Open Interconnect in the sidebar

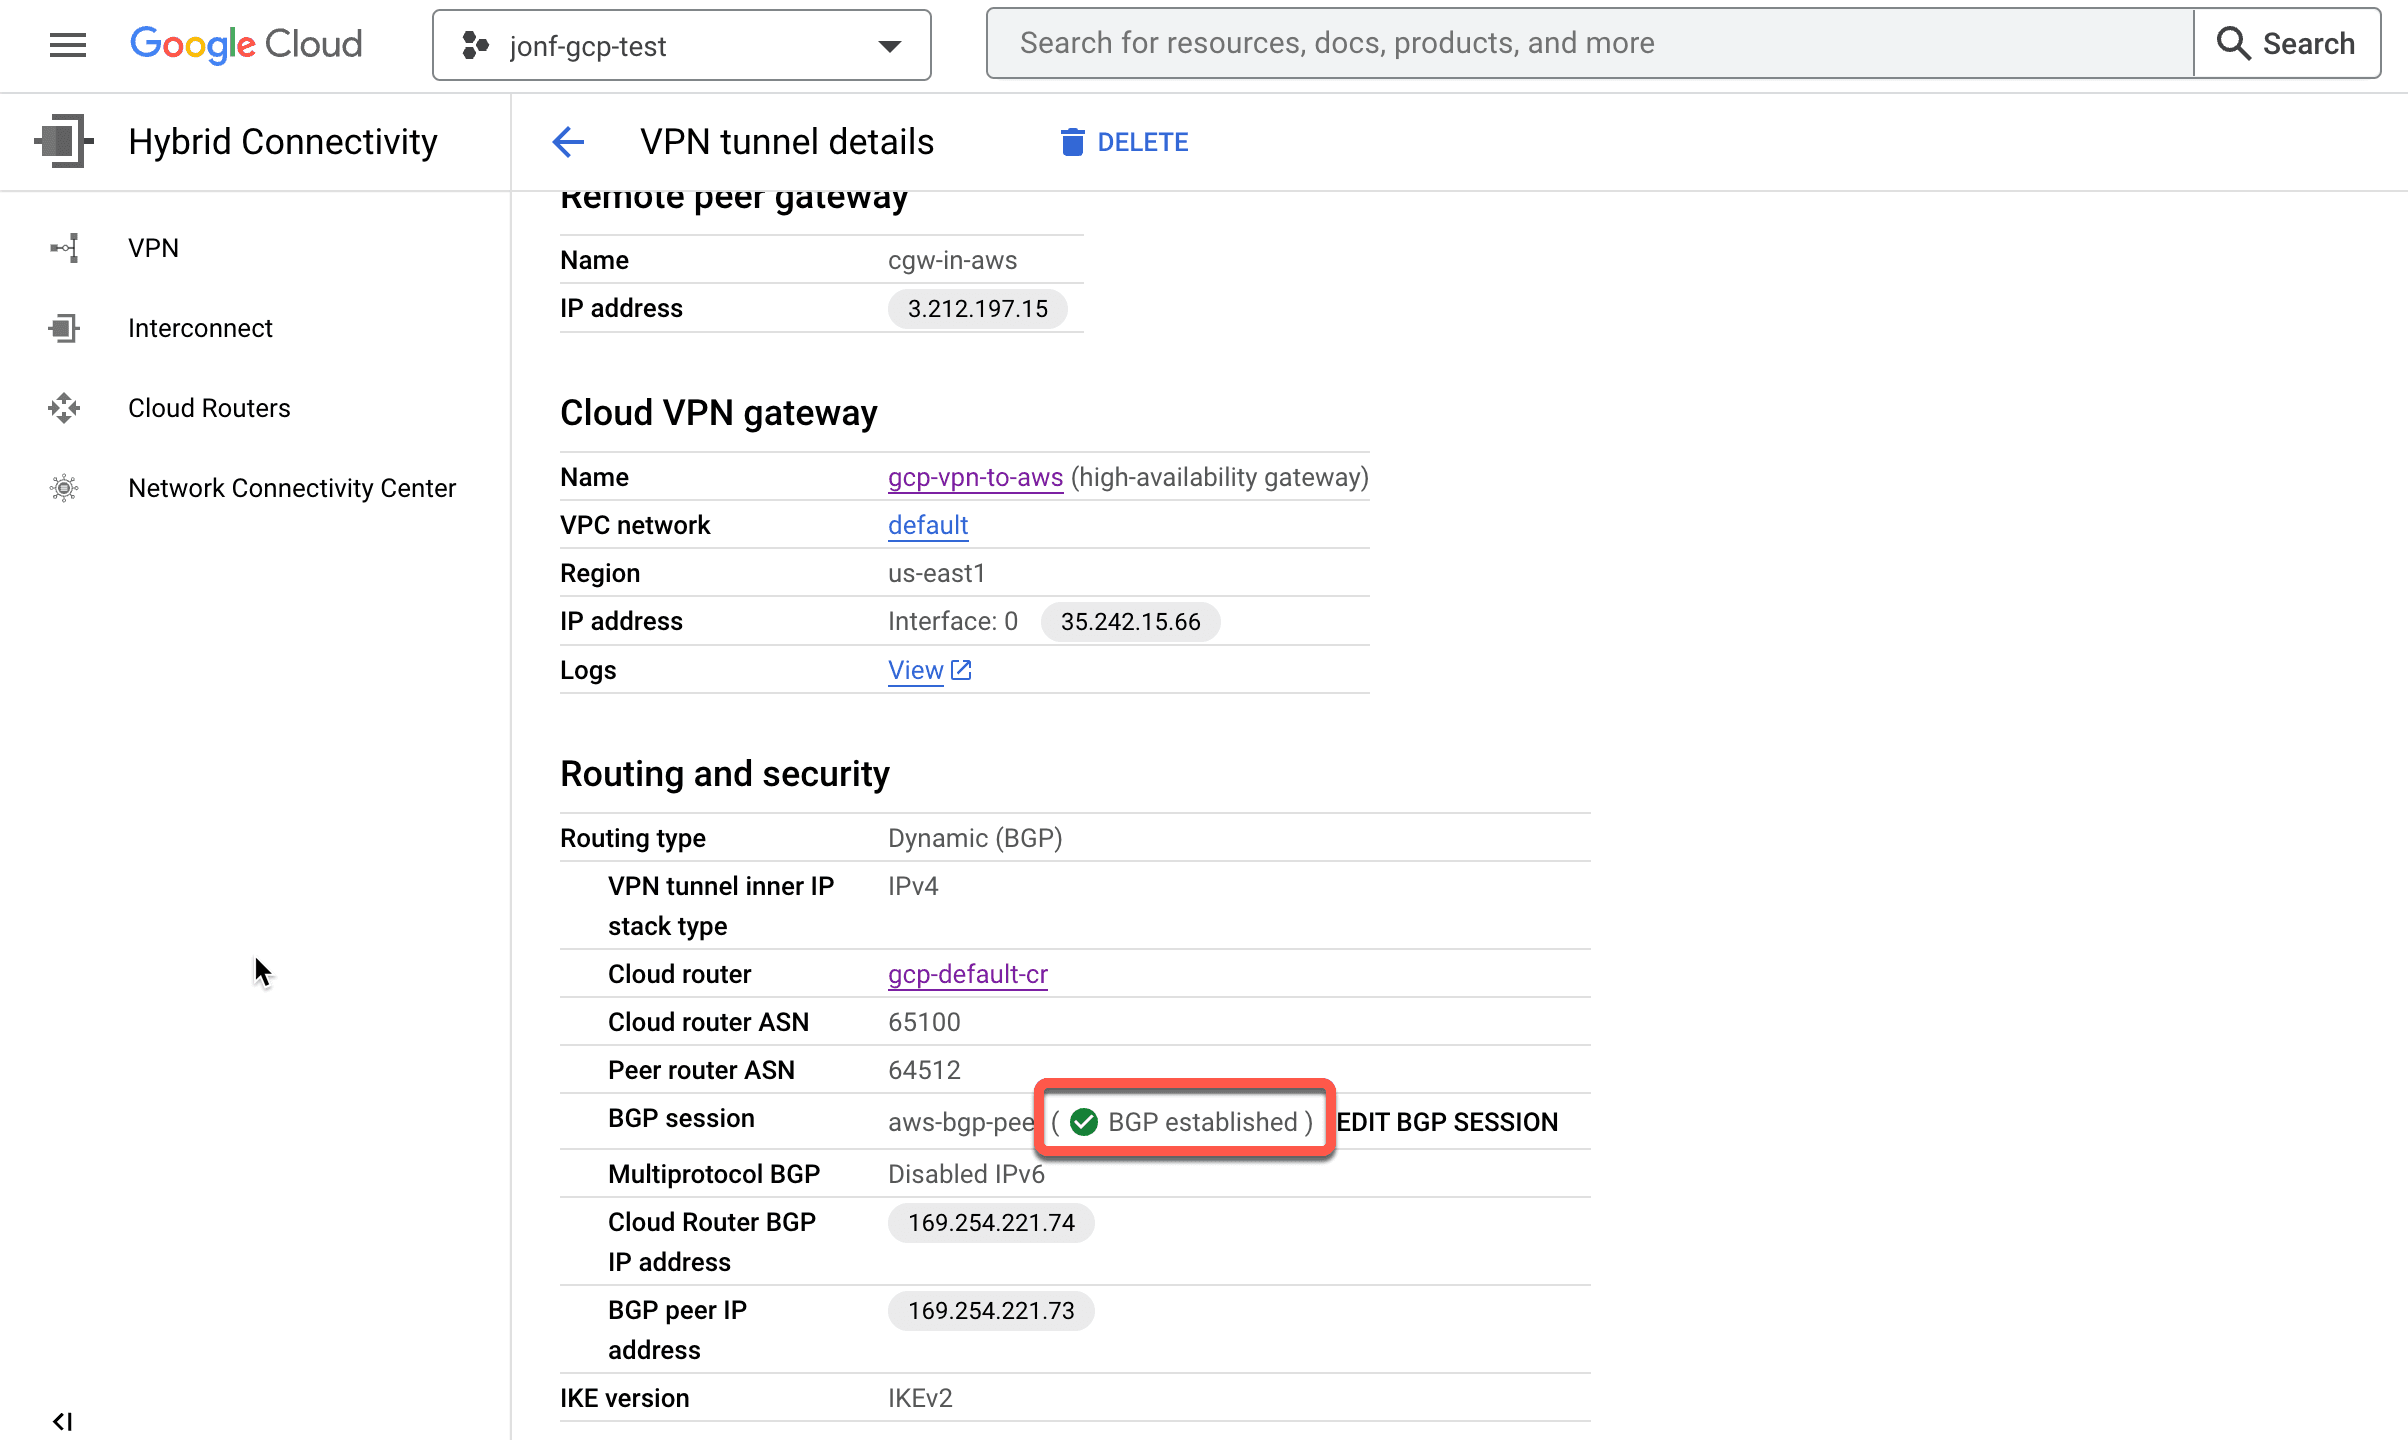coord(200,328)
